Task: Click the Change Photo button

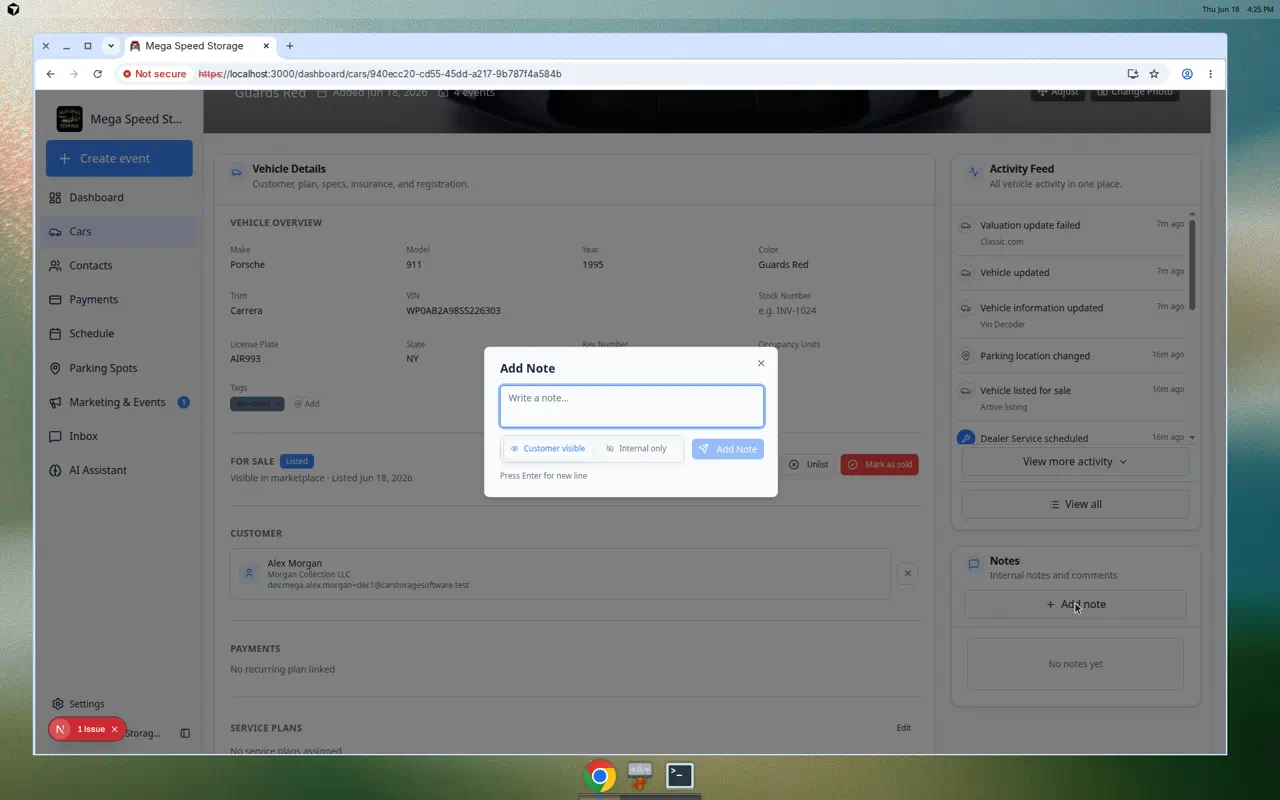Action: 1135,92
